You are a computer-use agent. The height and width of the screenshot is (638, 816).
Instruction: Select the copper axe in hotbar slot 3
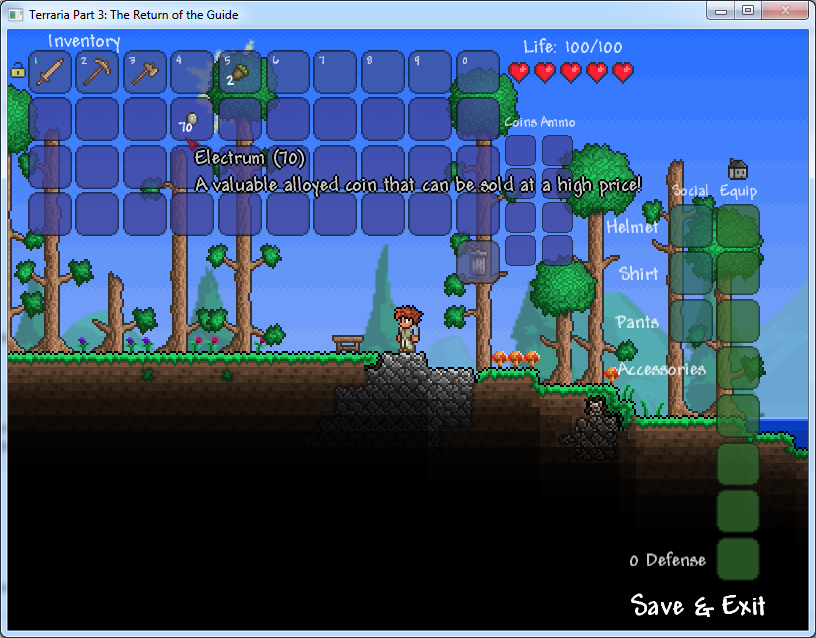145,72
